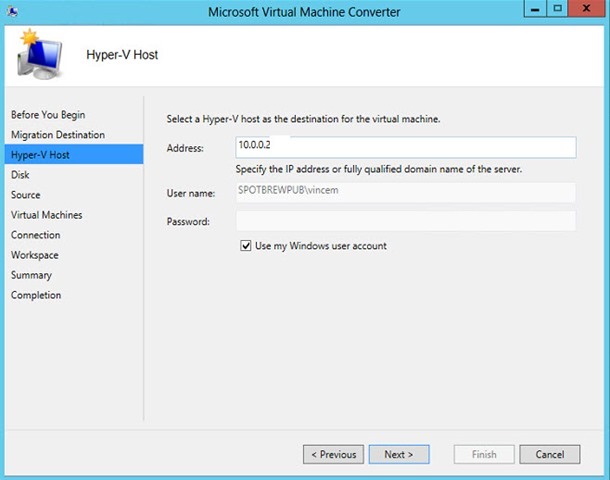Cancel the conversion wizard
This screenshot has width=610, height=480.
pyautogui.click(x=550, y=454)
